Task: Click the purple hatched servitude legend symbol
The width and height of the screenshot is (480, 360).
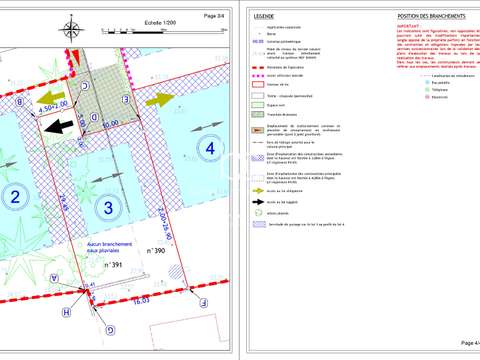Action: (x=259, y=224)
